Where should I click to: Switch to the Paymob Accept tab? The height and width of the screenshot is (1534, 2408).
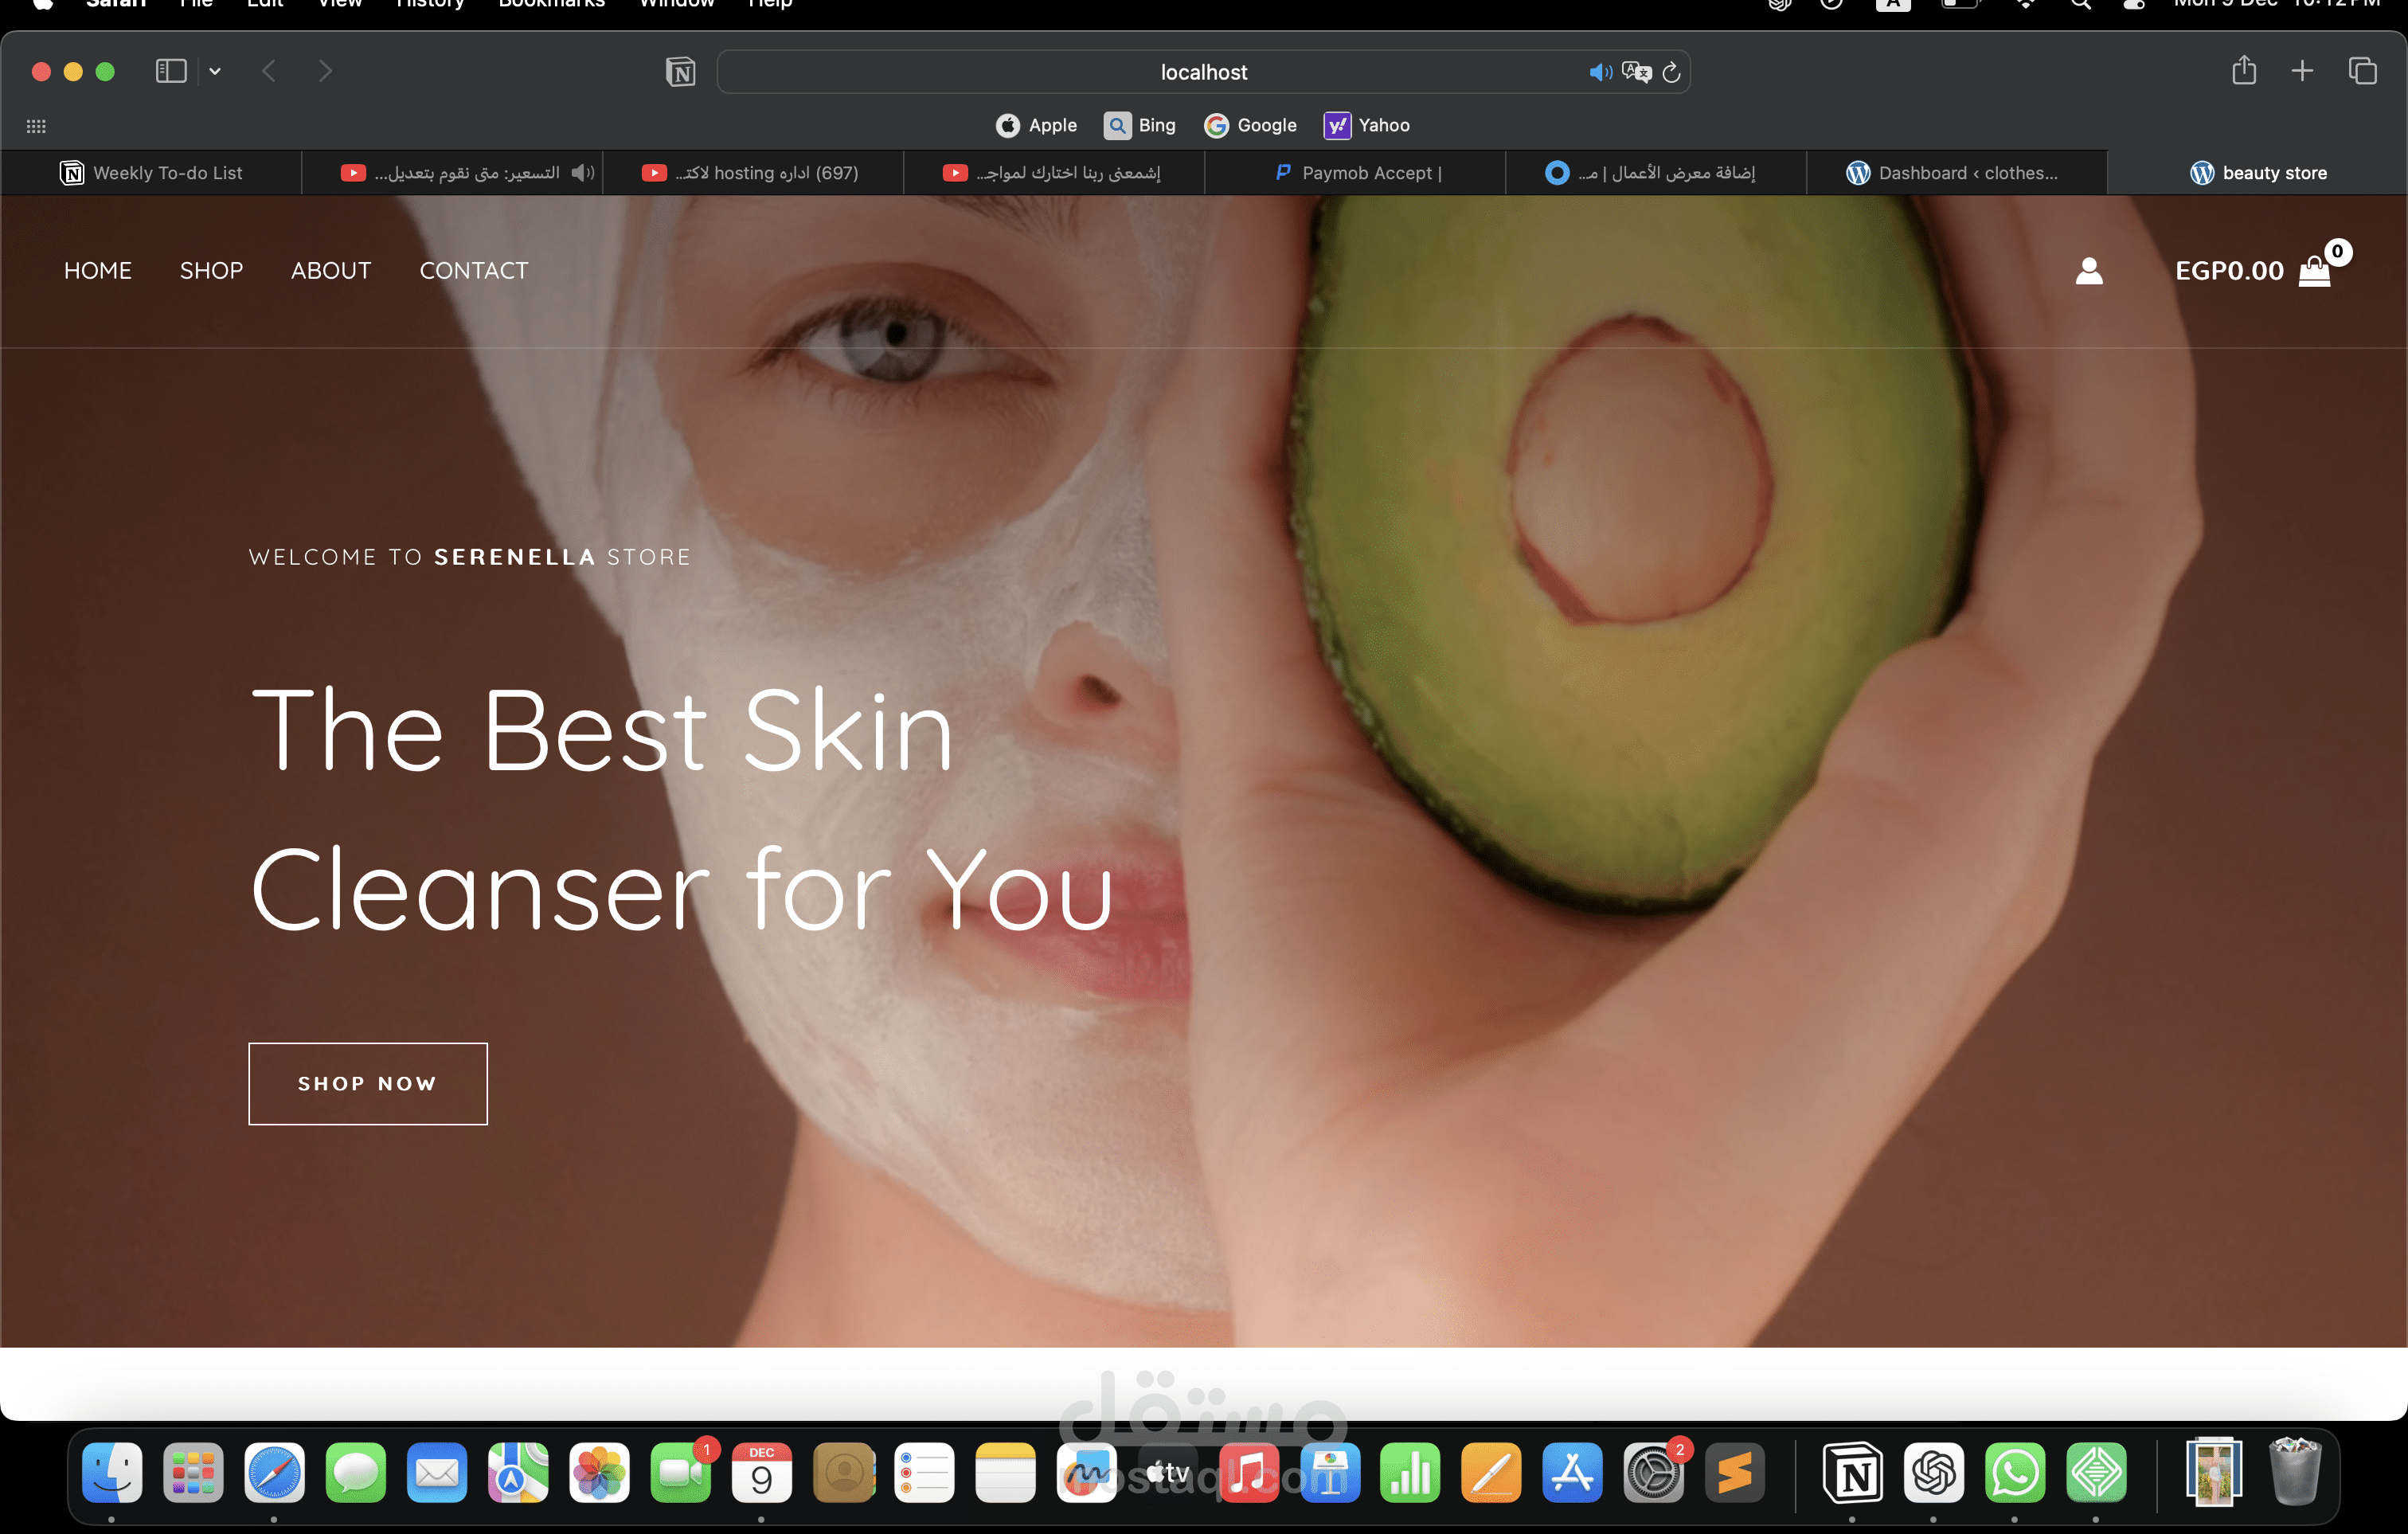[x=1358, y=173]
